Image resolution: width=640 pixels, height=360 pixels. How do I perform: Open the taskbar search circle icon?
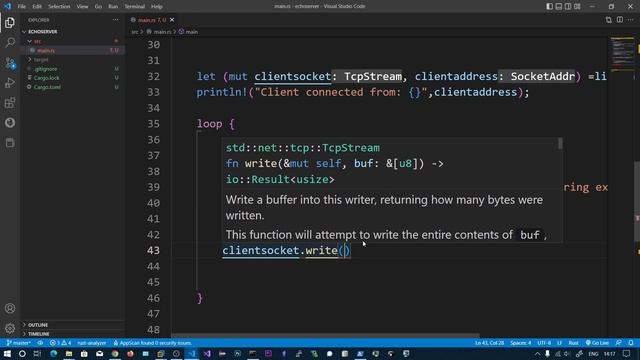22,353
